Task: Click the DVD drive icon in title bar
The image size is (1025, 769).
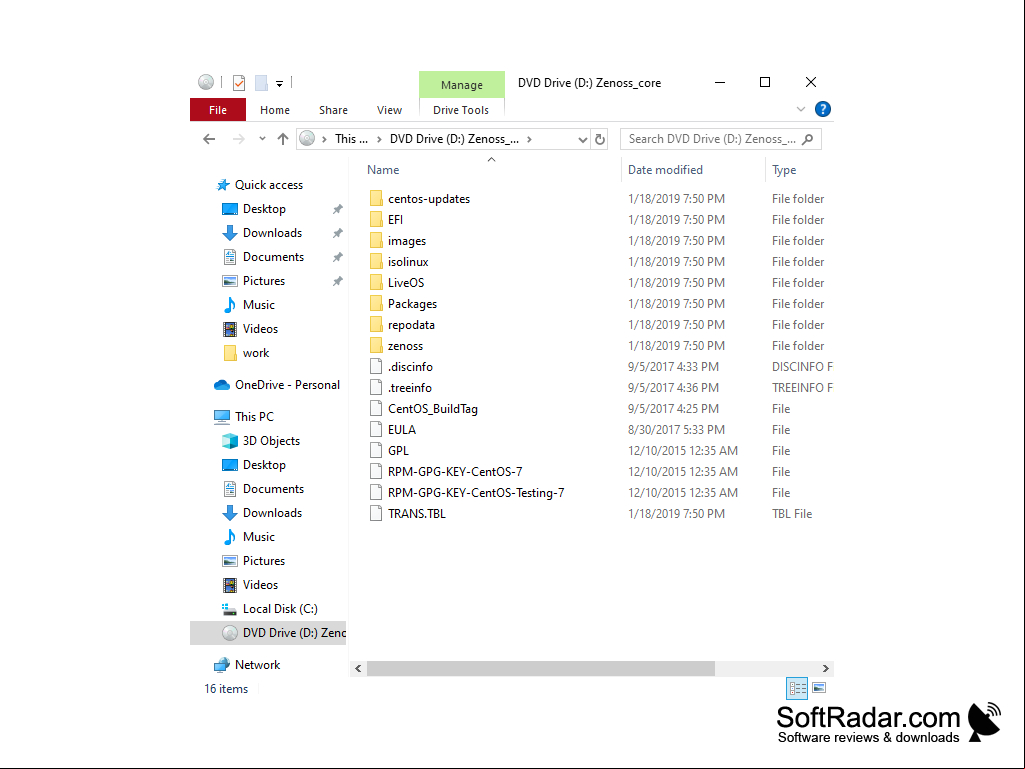Action: [x=206, y=82]
